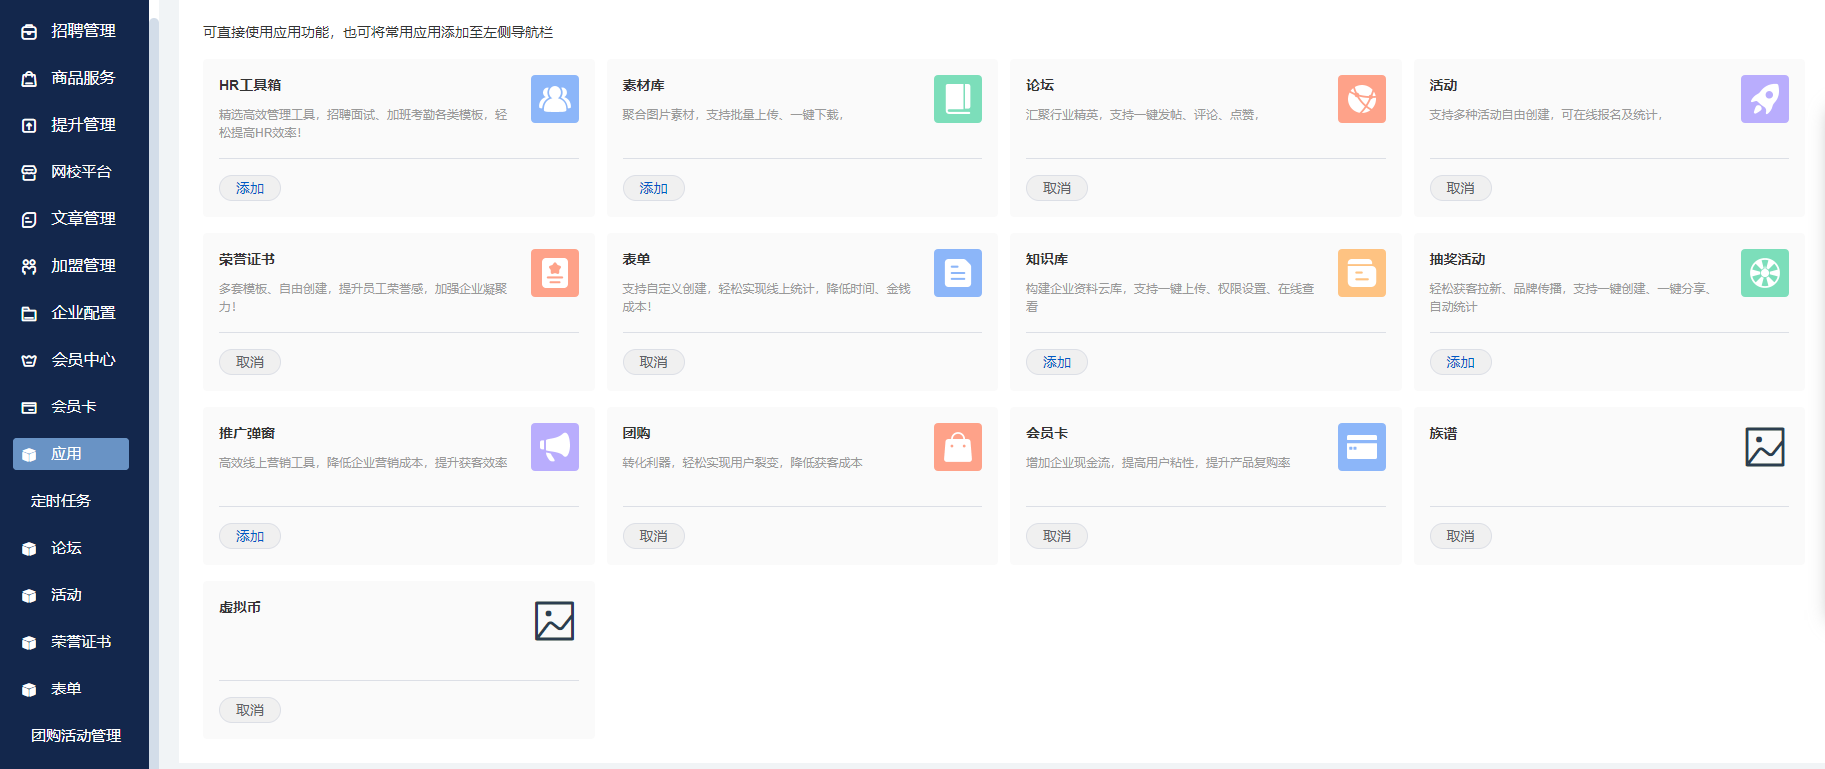Click the 团购 shopping bag icon

[x=957, y=447]
